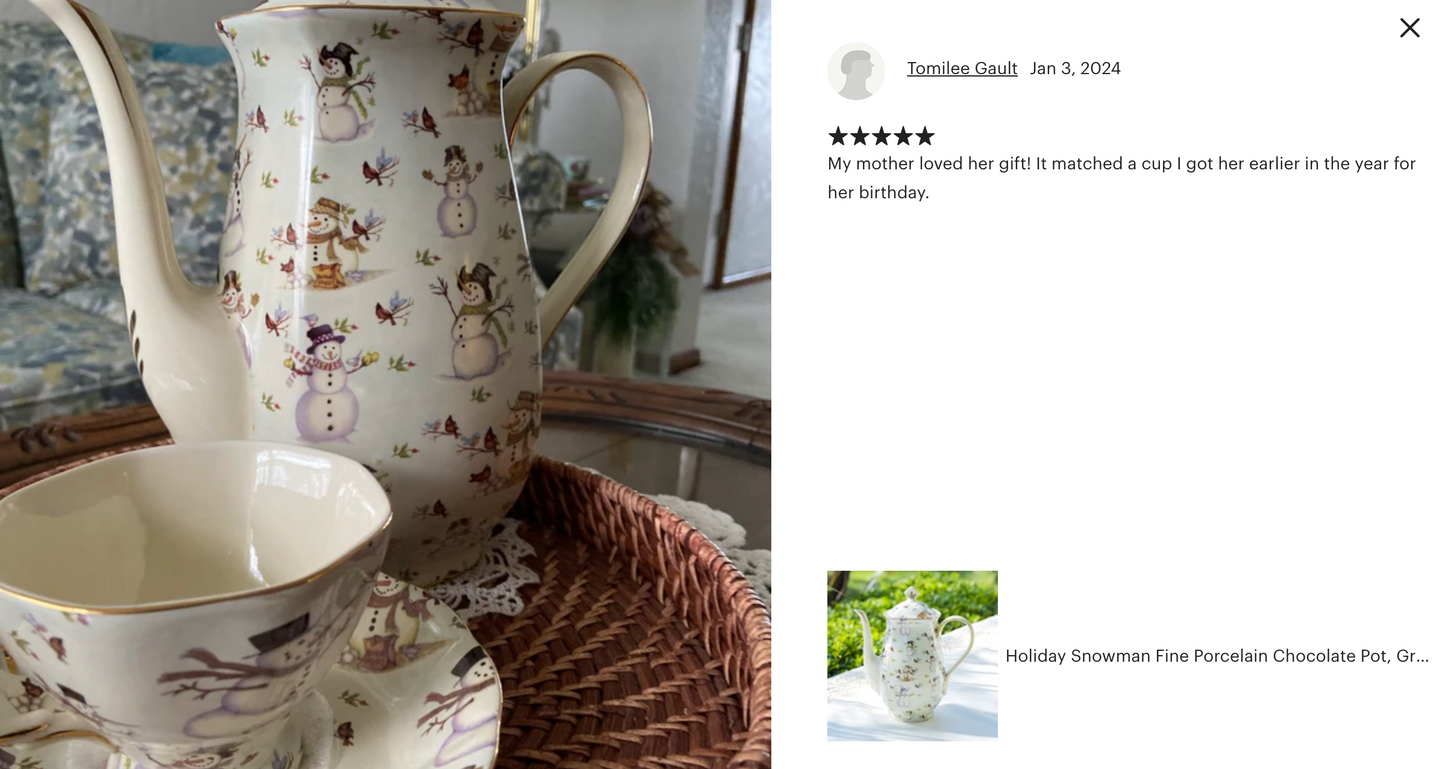Open the Holiday Snowman Fine Porcelain Chocolate Pot link

pyautogui.click(x=1217, y=656)
